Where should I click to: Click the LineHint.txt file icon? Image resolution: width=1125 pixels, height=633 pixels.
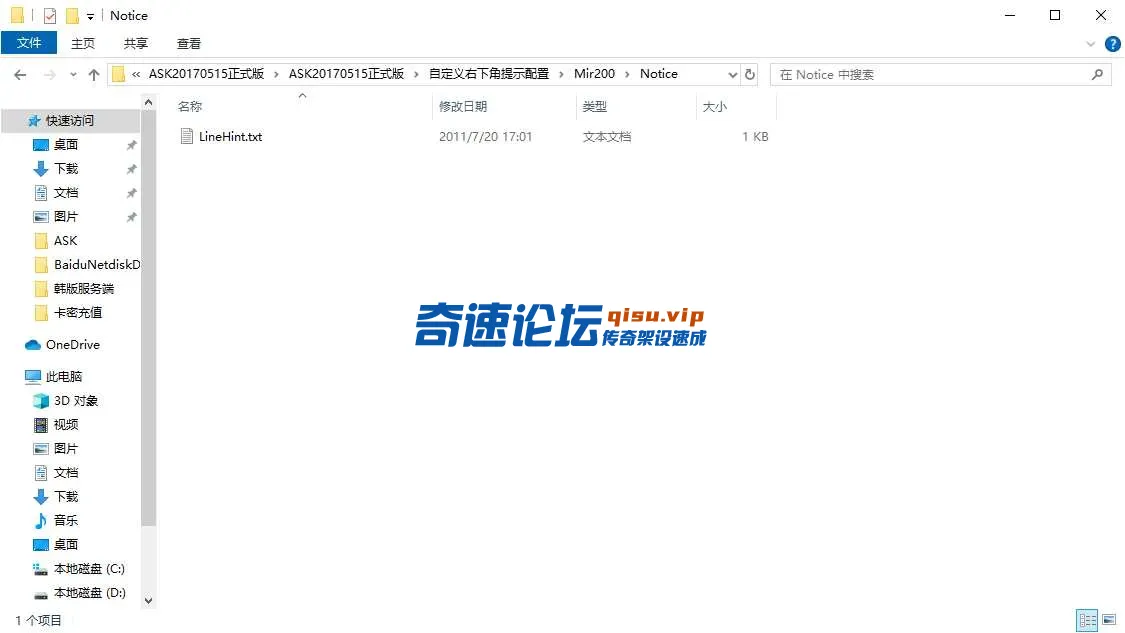coord(187,136)
